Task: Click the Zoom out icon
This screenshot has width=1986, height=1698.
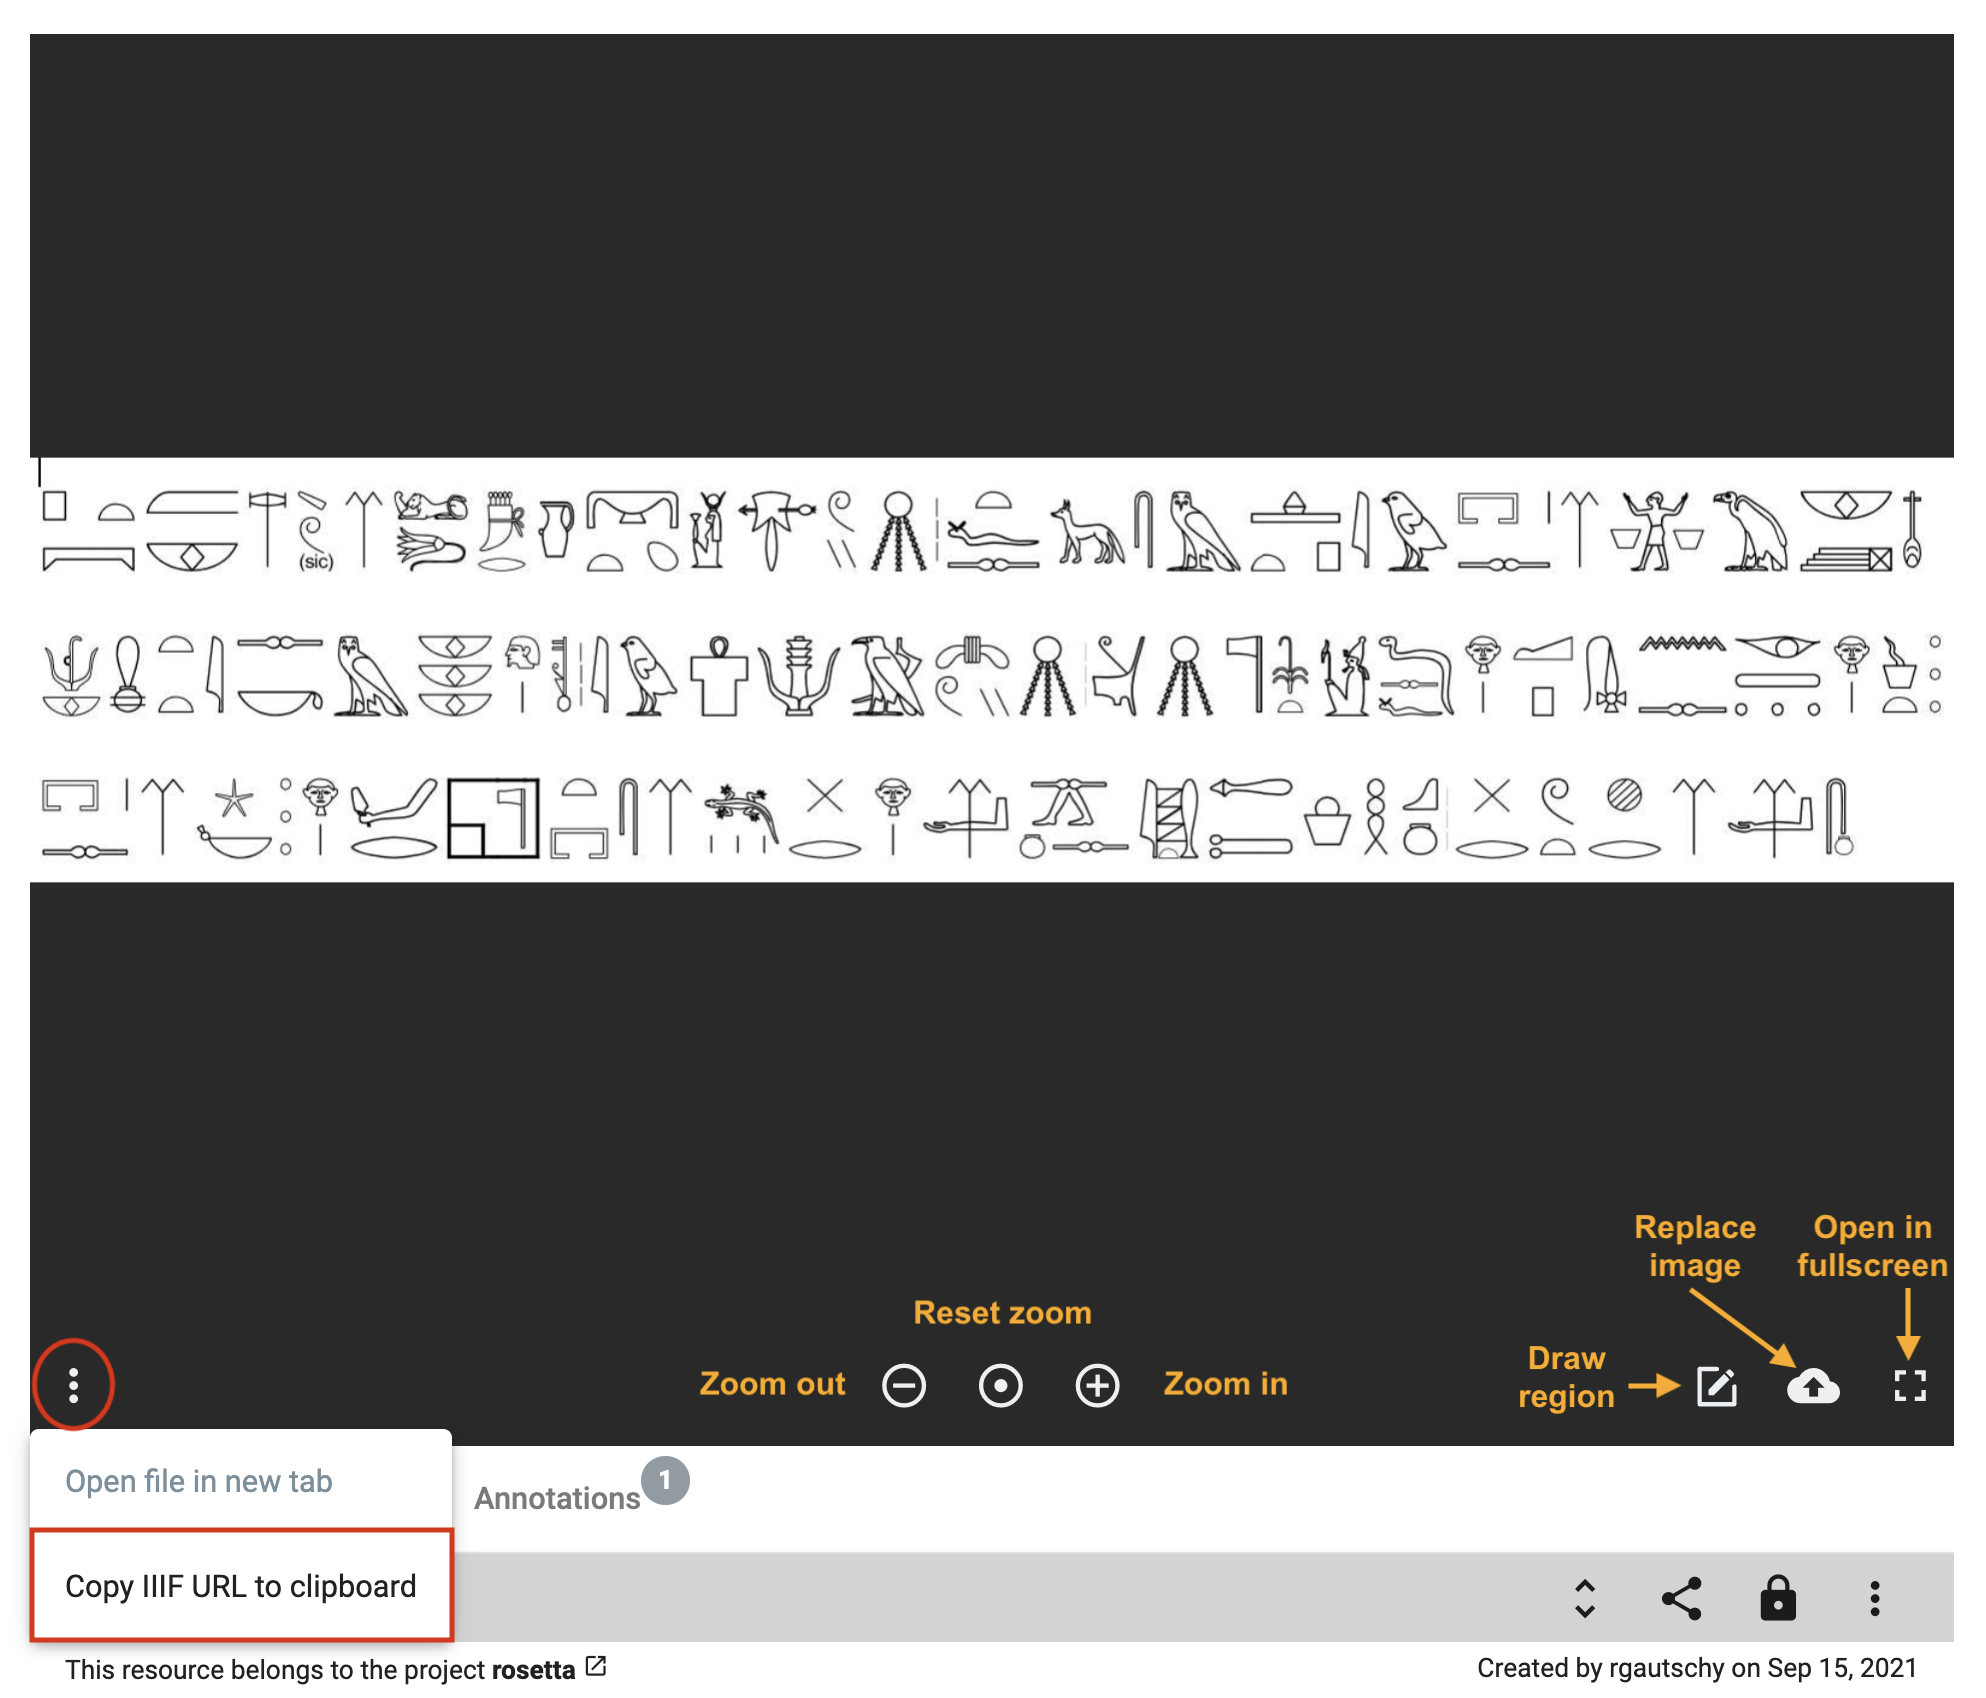Action: click(903, 1385)
